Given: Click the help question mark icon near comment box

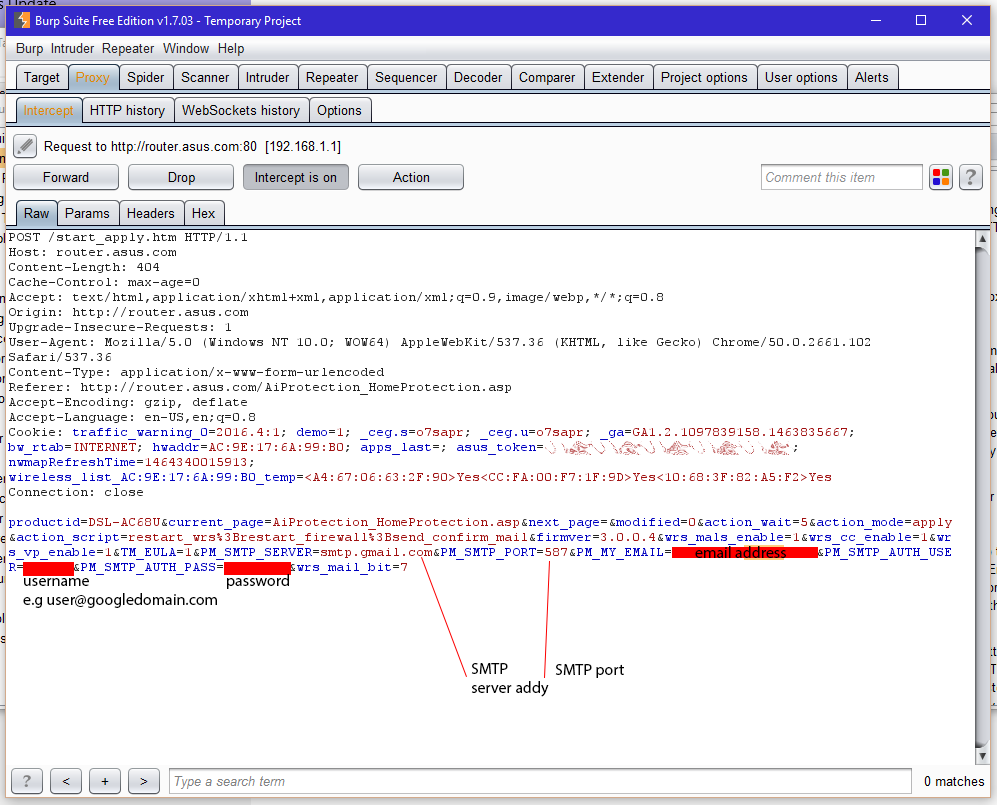Looking at the screenshot, I should click(970, 177).
